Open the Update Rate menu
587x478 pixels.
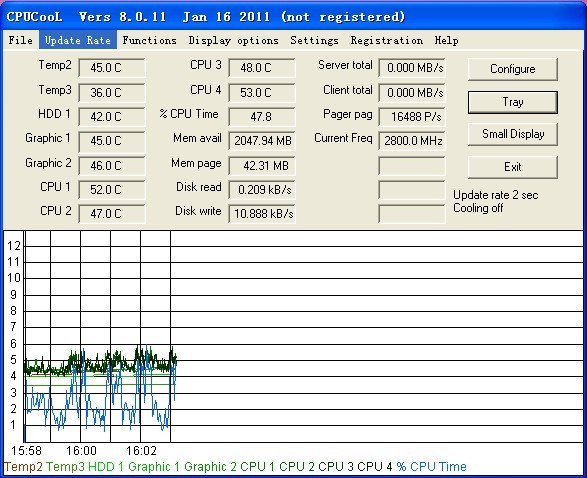tap(78, 40)
